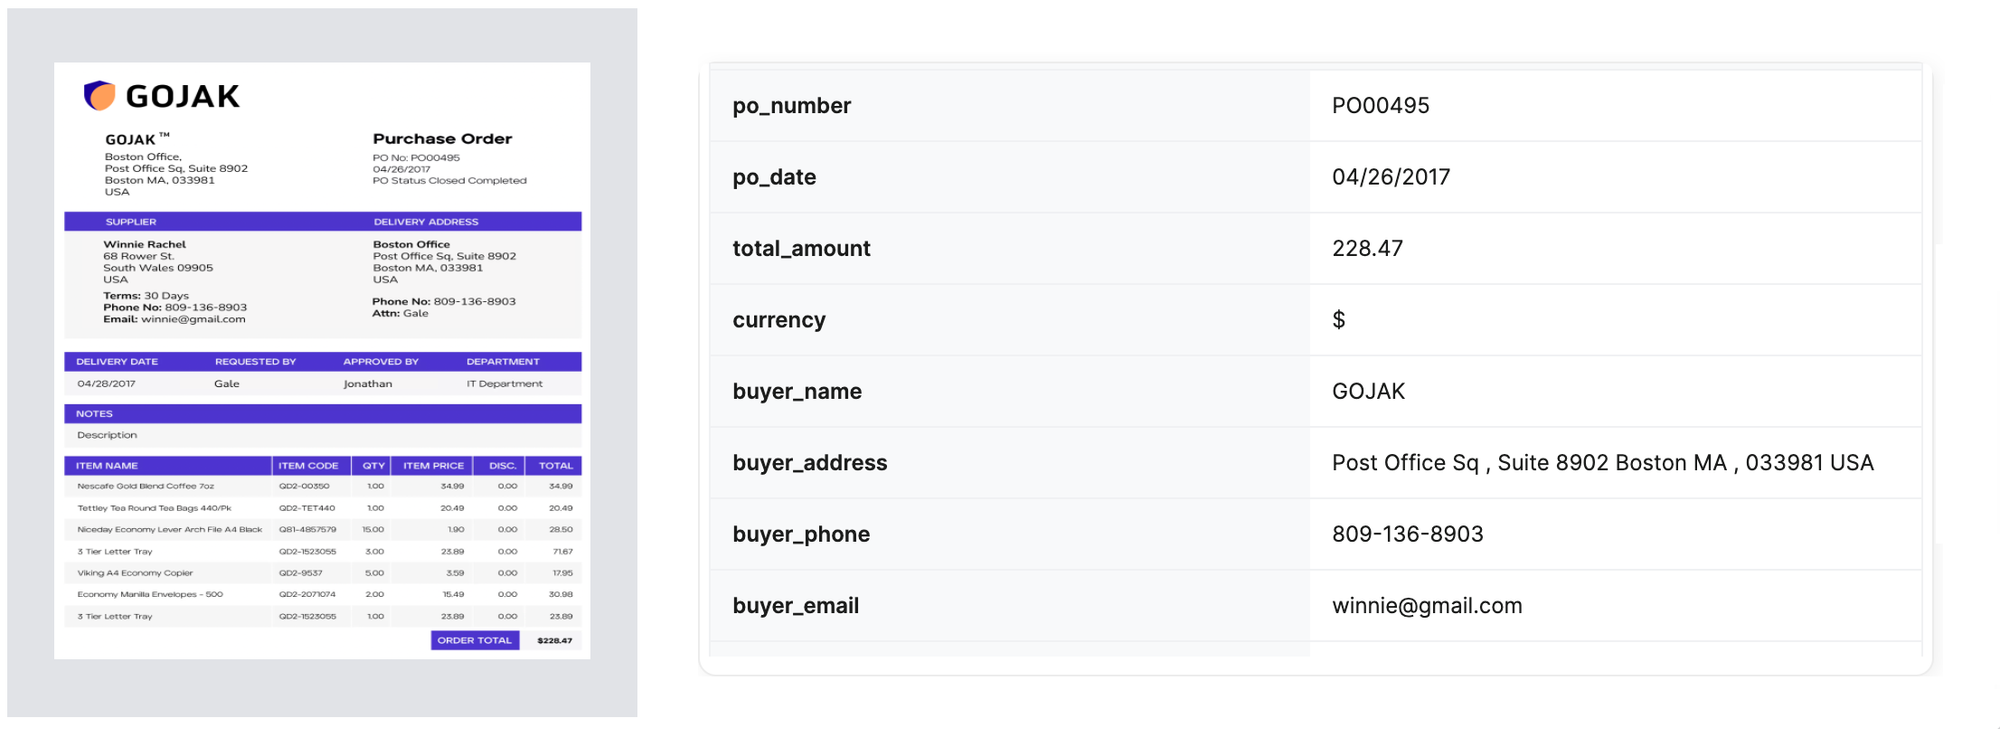Select the po_number value PO00495
The width and height of the screenshot is (2000, 729).
tap(1380, 106)
